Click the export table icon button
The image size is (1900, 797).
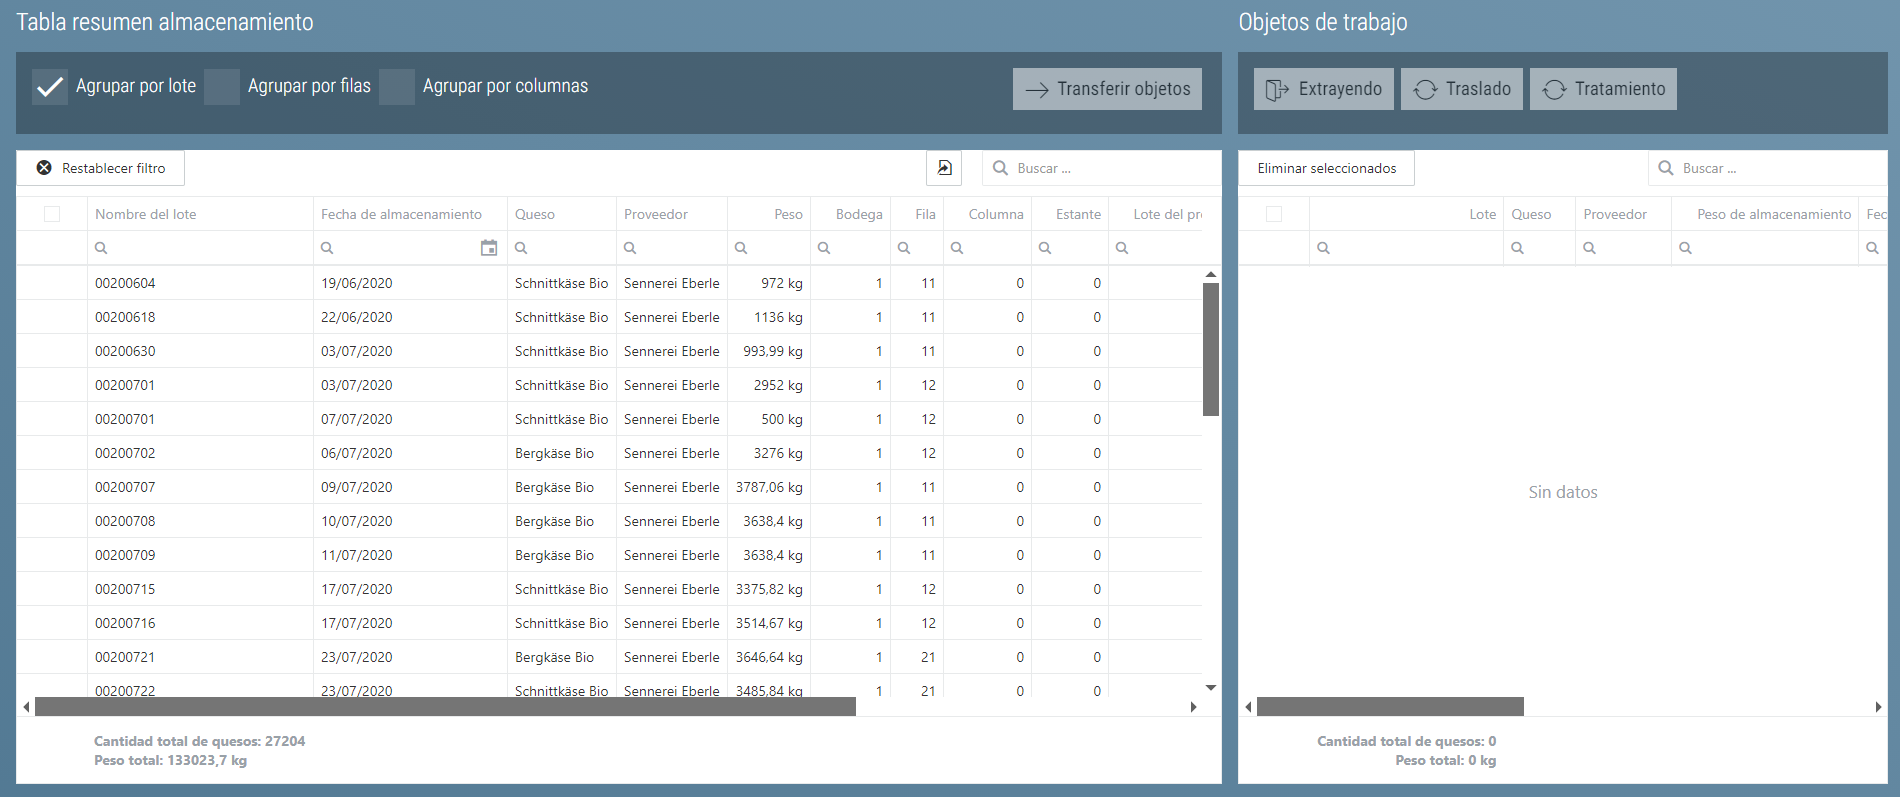tap(944, 168)
